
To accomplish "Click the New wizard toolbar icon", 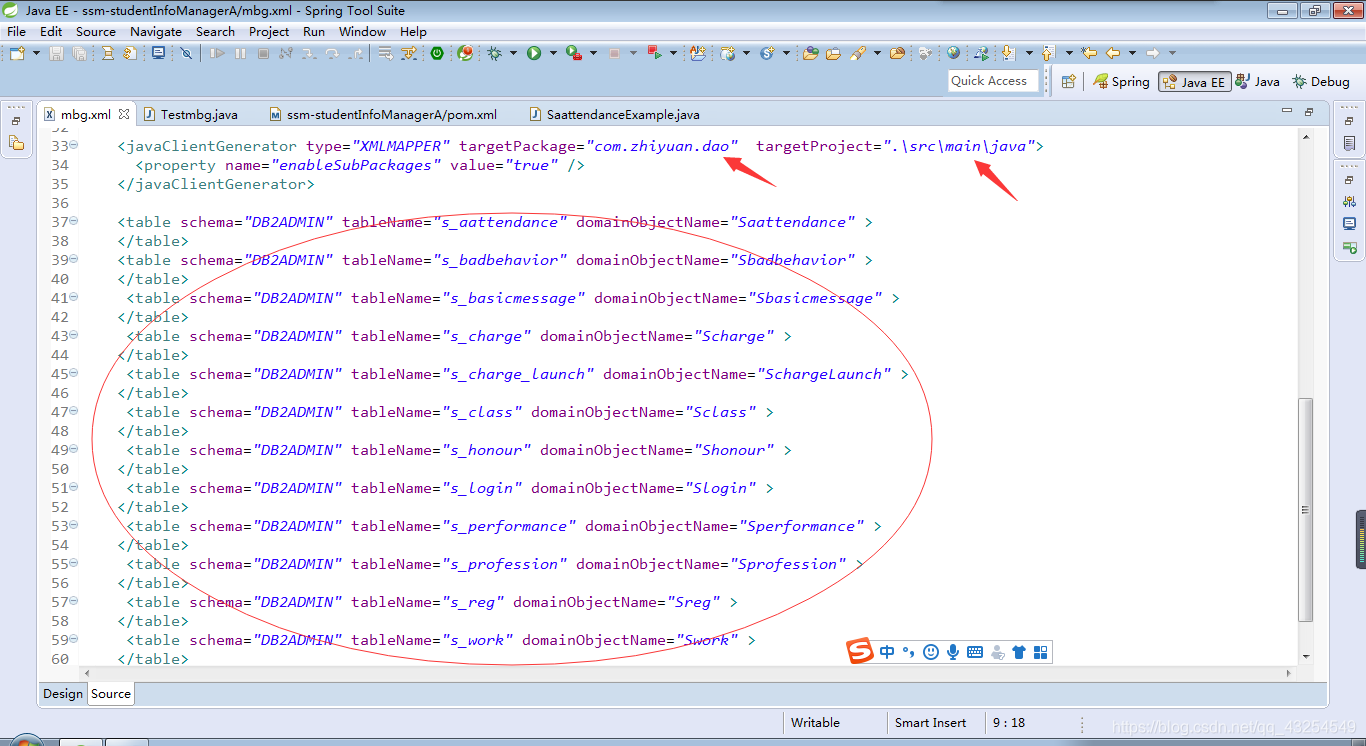I will (17, 53).
